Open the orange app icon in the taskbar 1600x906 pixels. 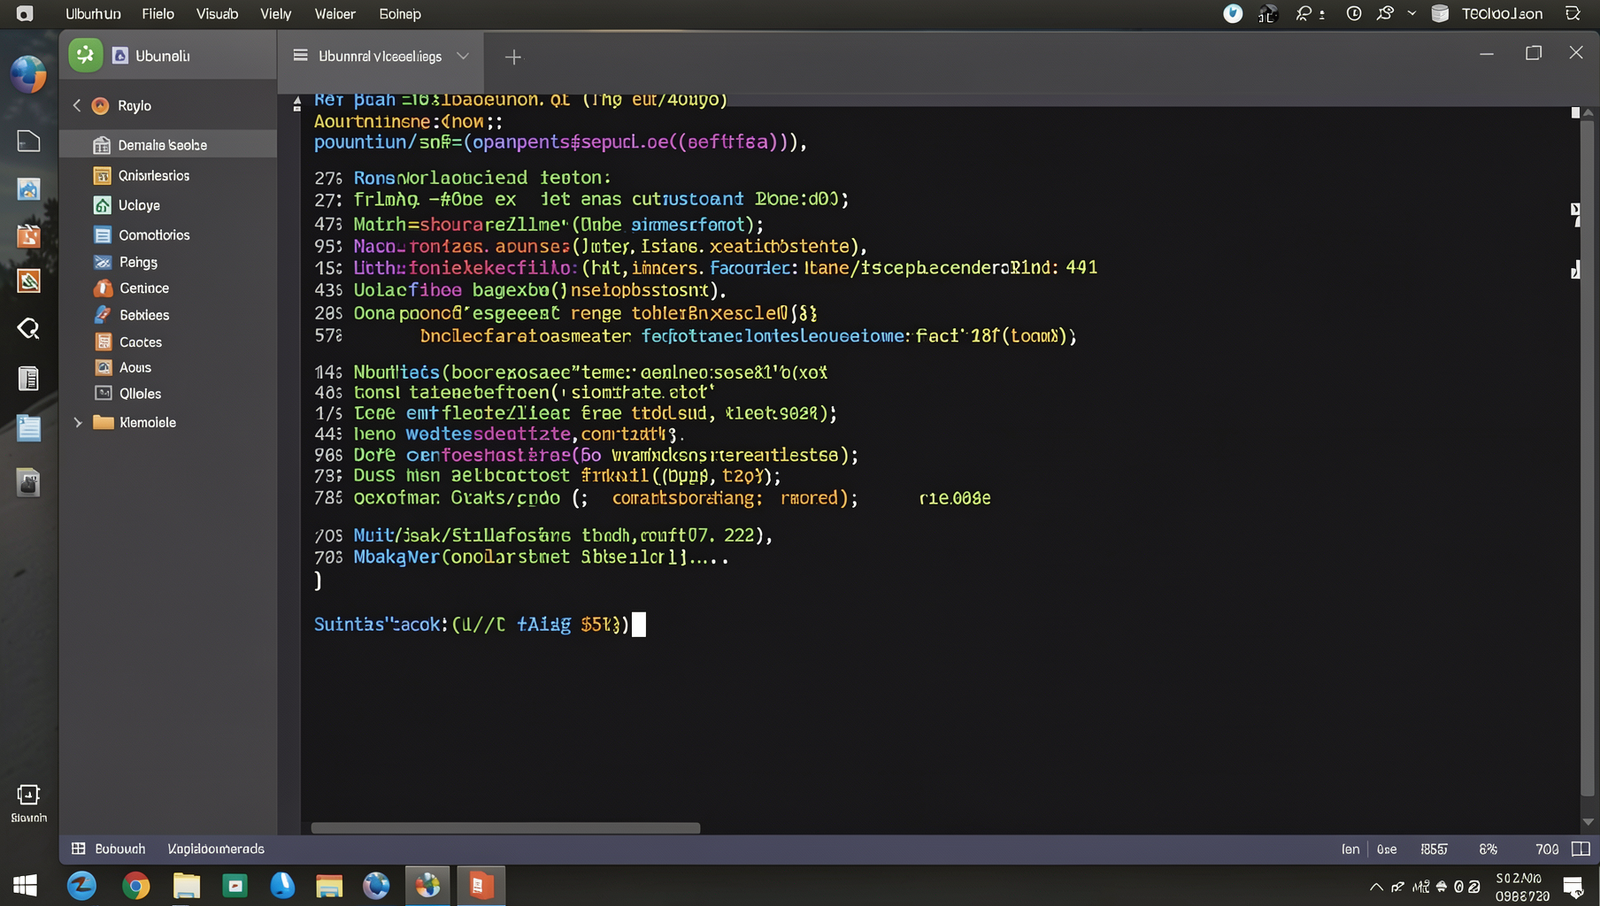[x=481, y=885]
